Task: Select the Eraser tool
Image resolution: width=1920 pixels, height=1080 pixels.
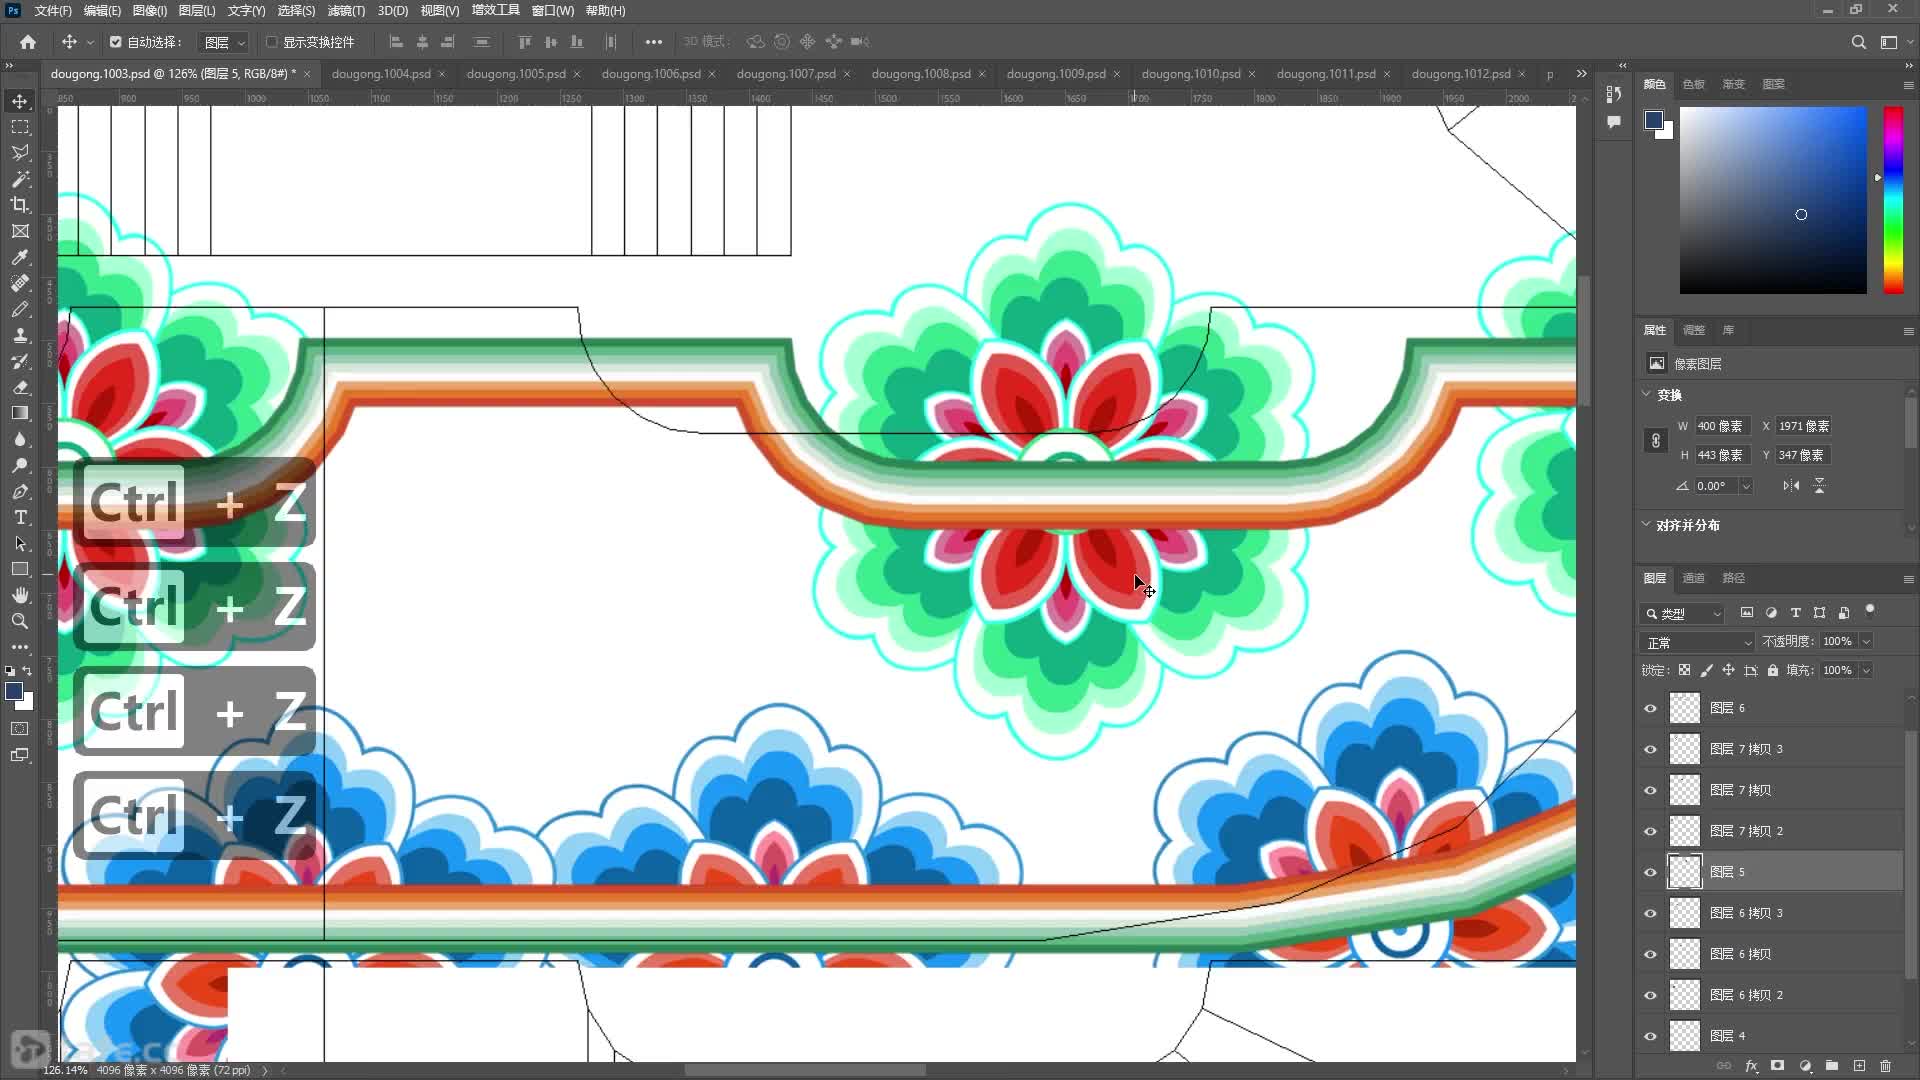Action: (x=20, y=387)
